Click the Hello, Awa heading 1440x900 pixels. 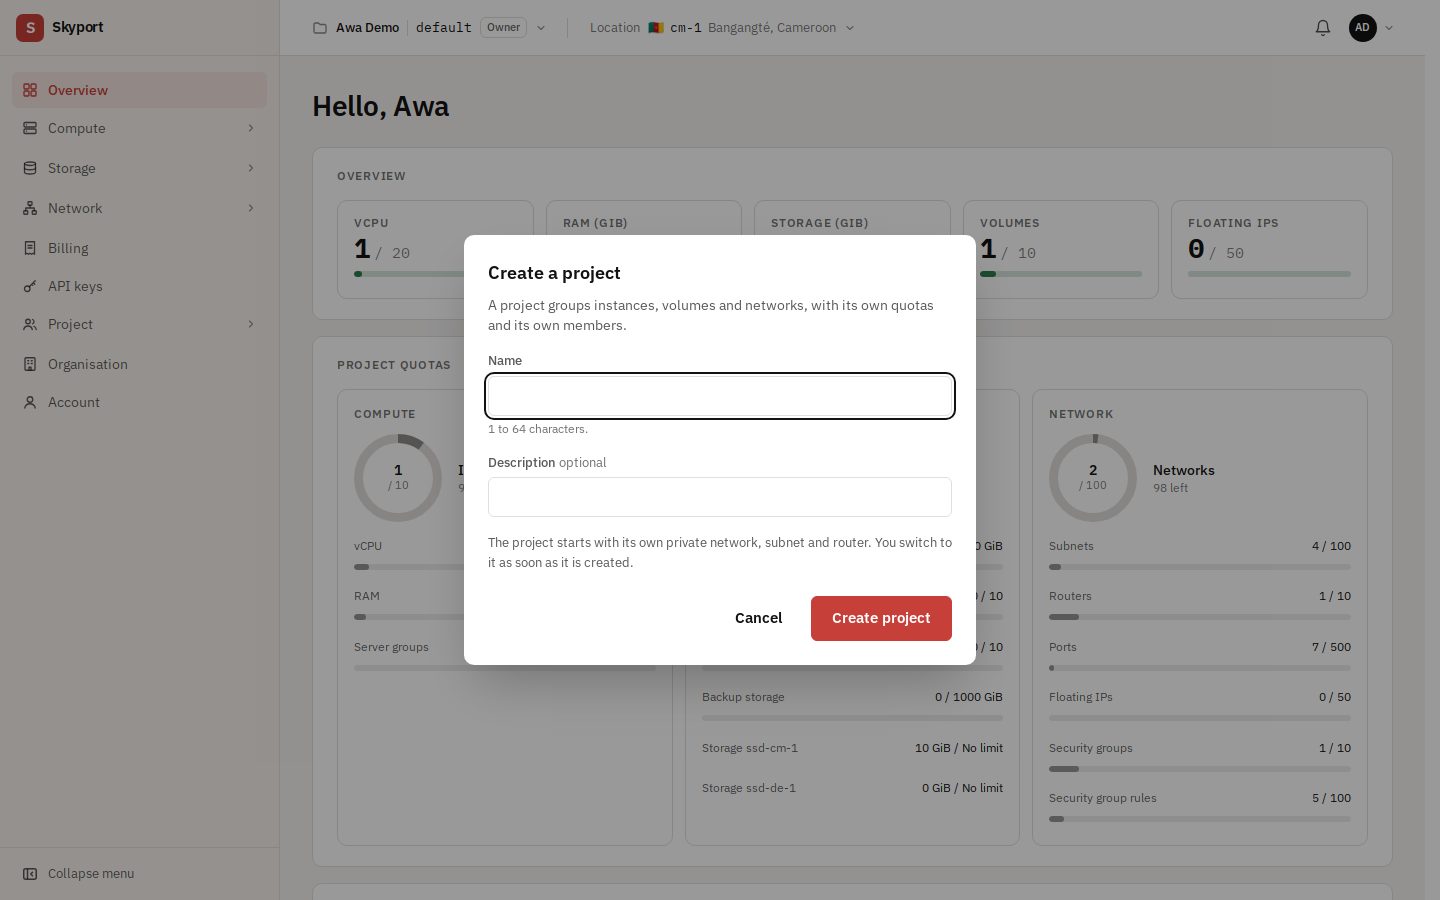380,107
